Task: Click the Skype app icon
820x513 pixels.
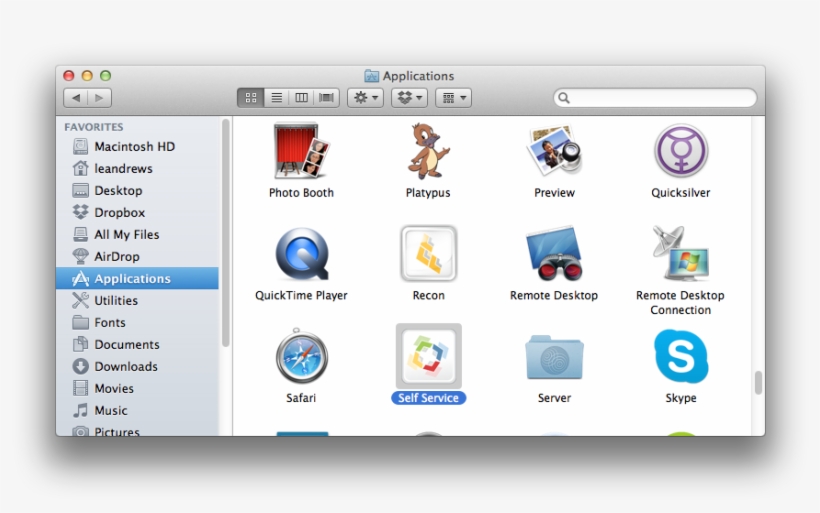Action: [681, 356]
